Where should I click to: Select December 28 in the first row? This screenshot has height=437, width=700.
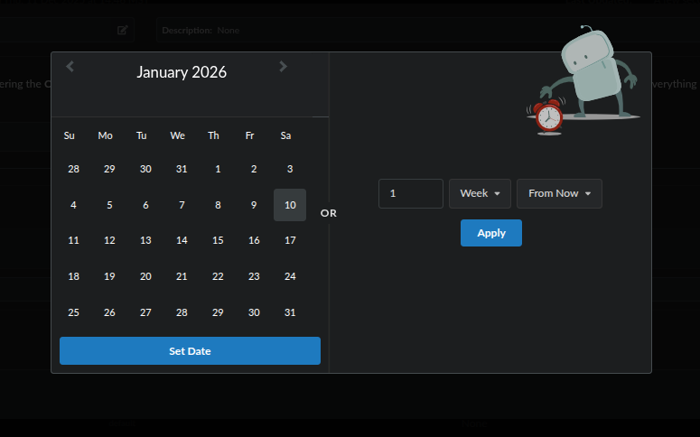pos(73,169)
